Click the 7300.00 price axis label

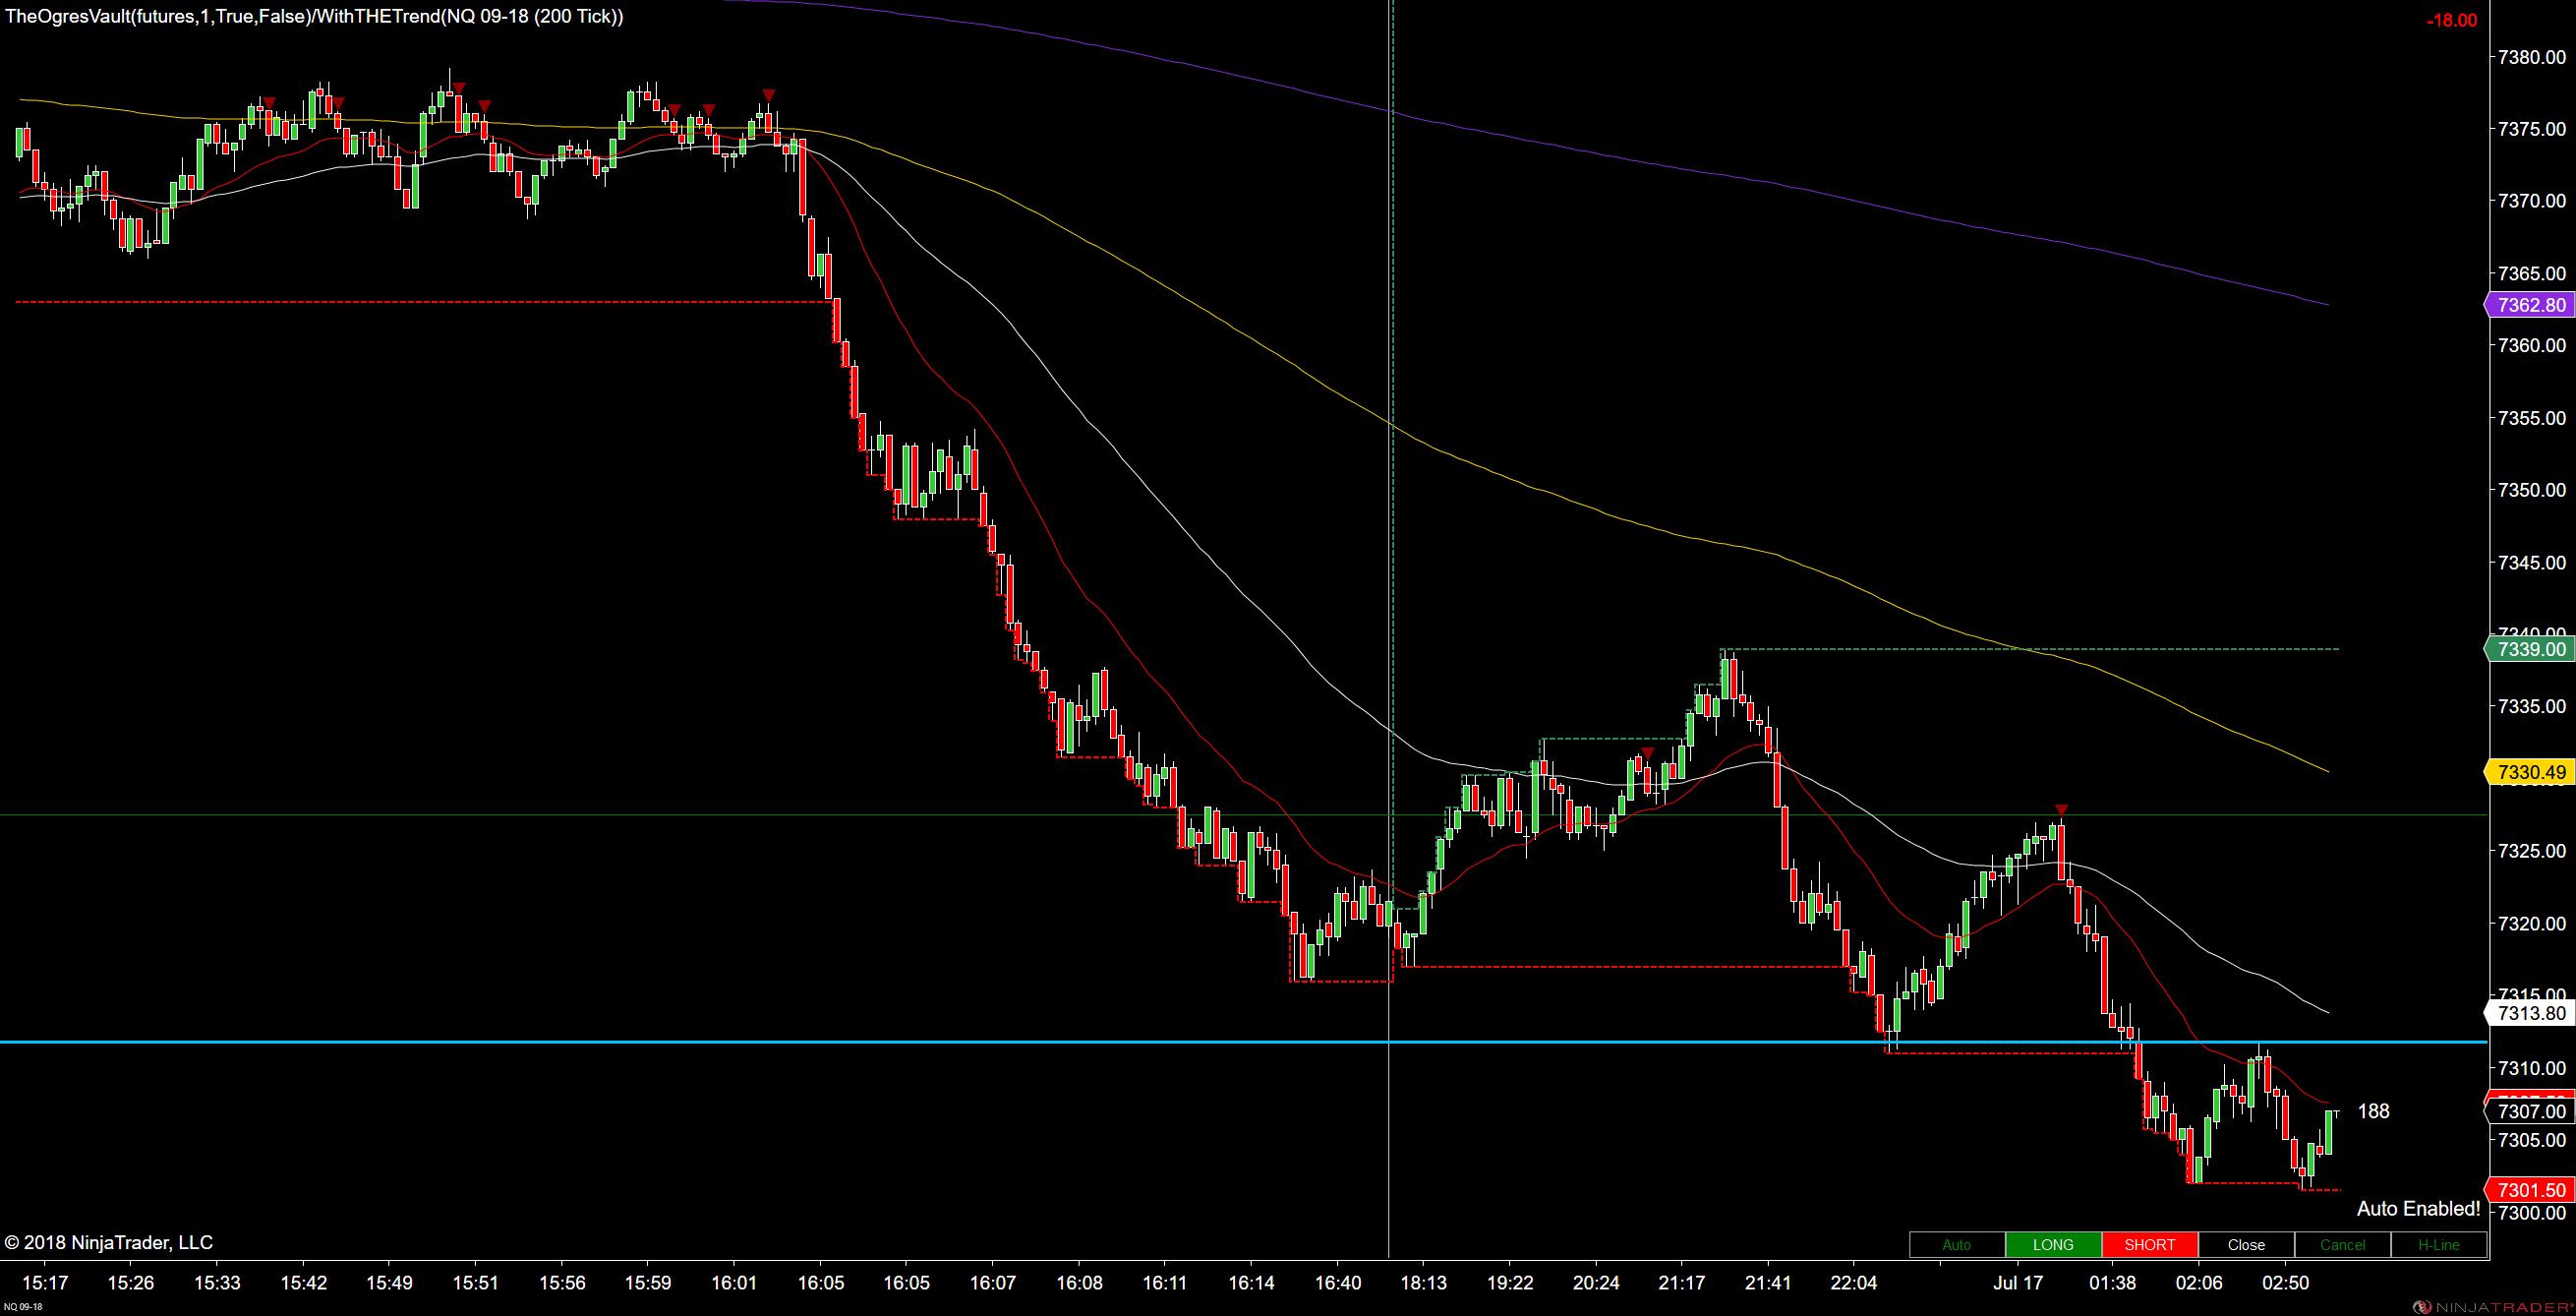pos(2532,1213)
